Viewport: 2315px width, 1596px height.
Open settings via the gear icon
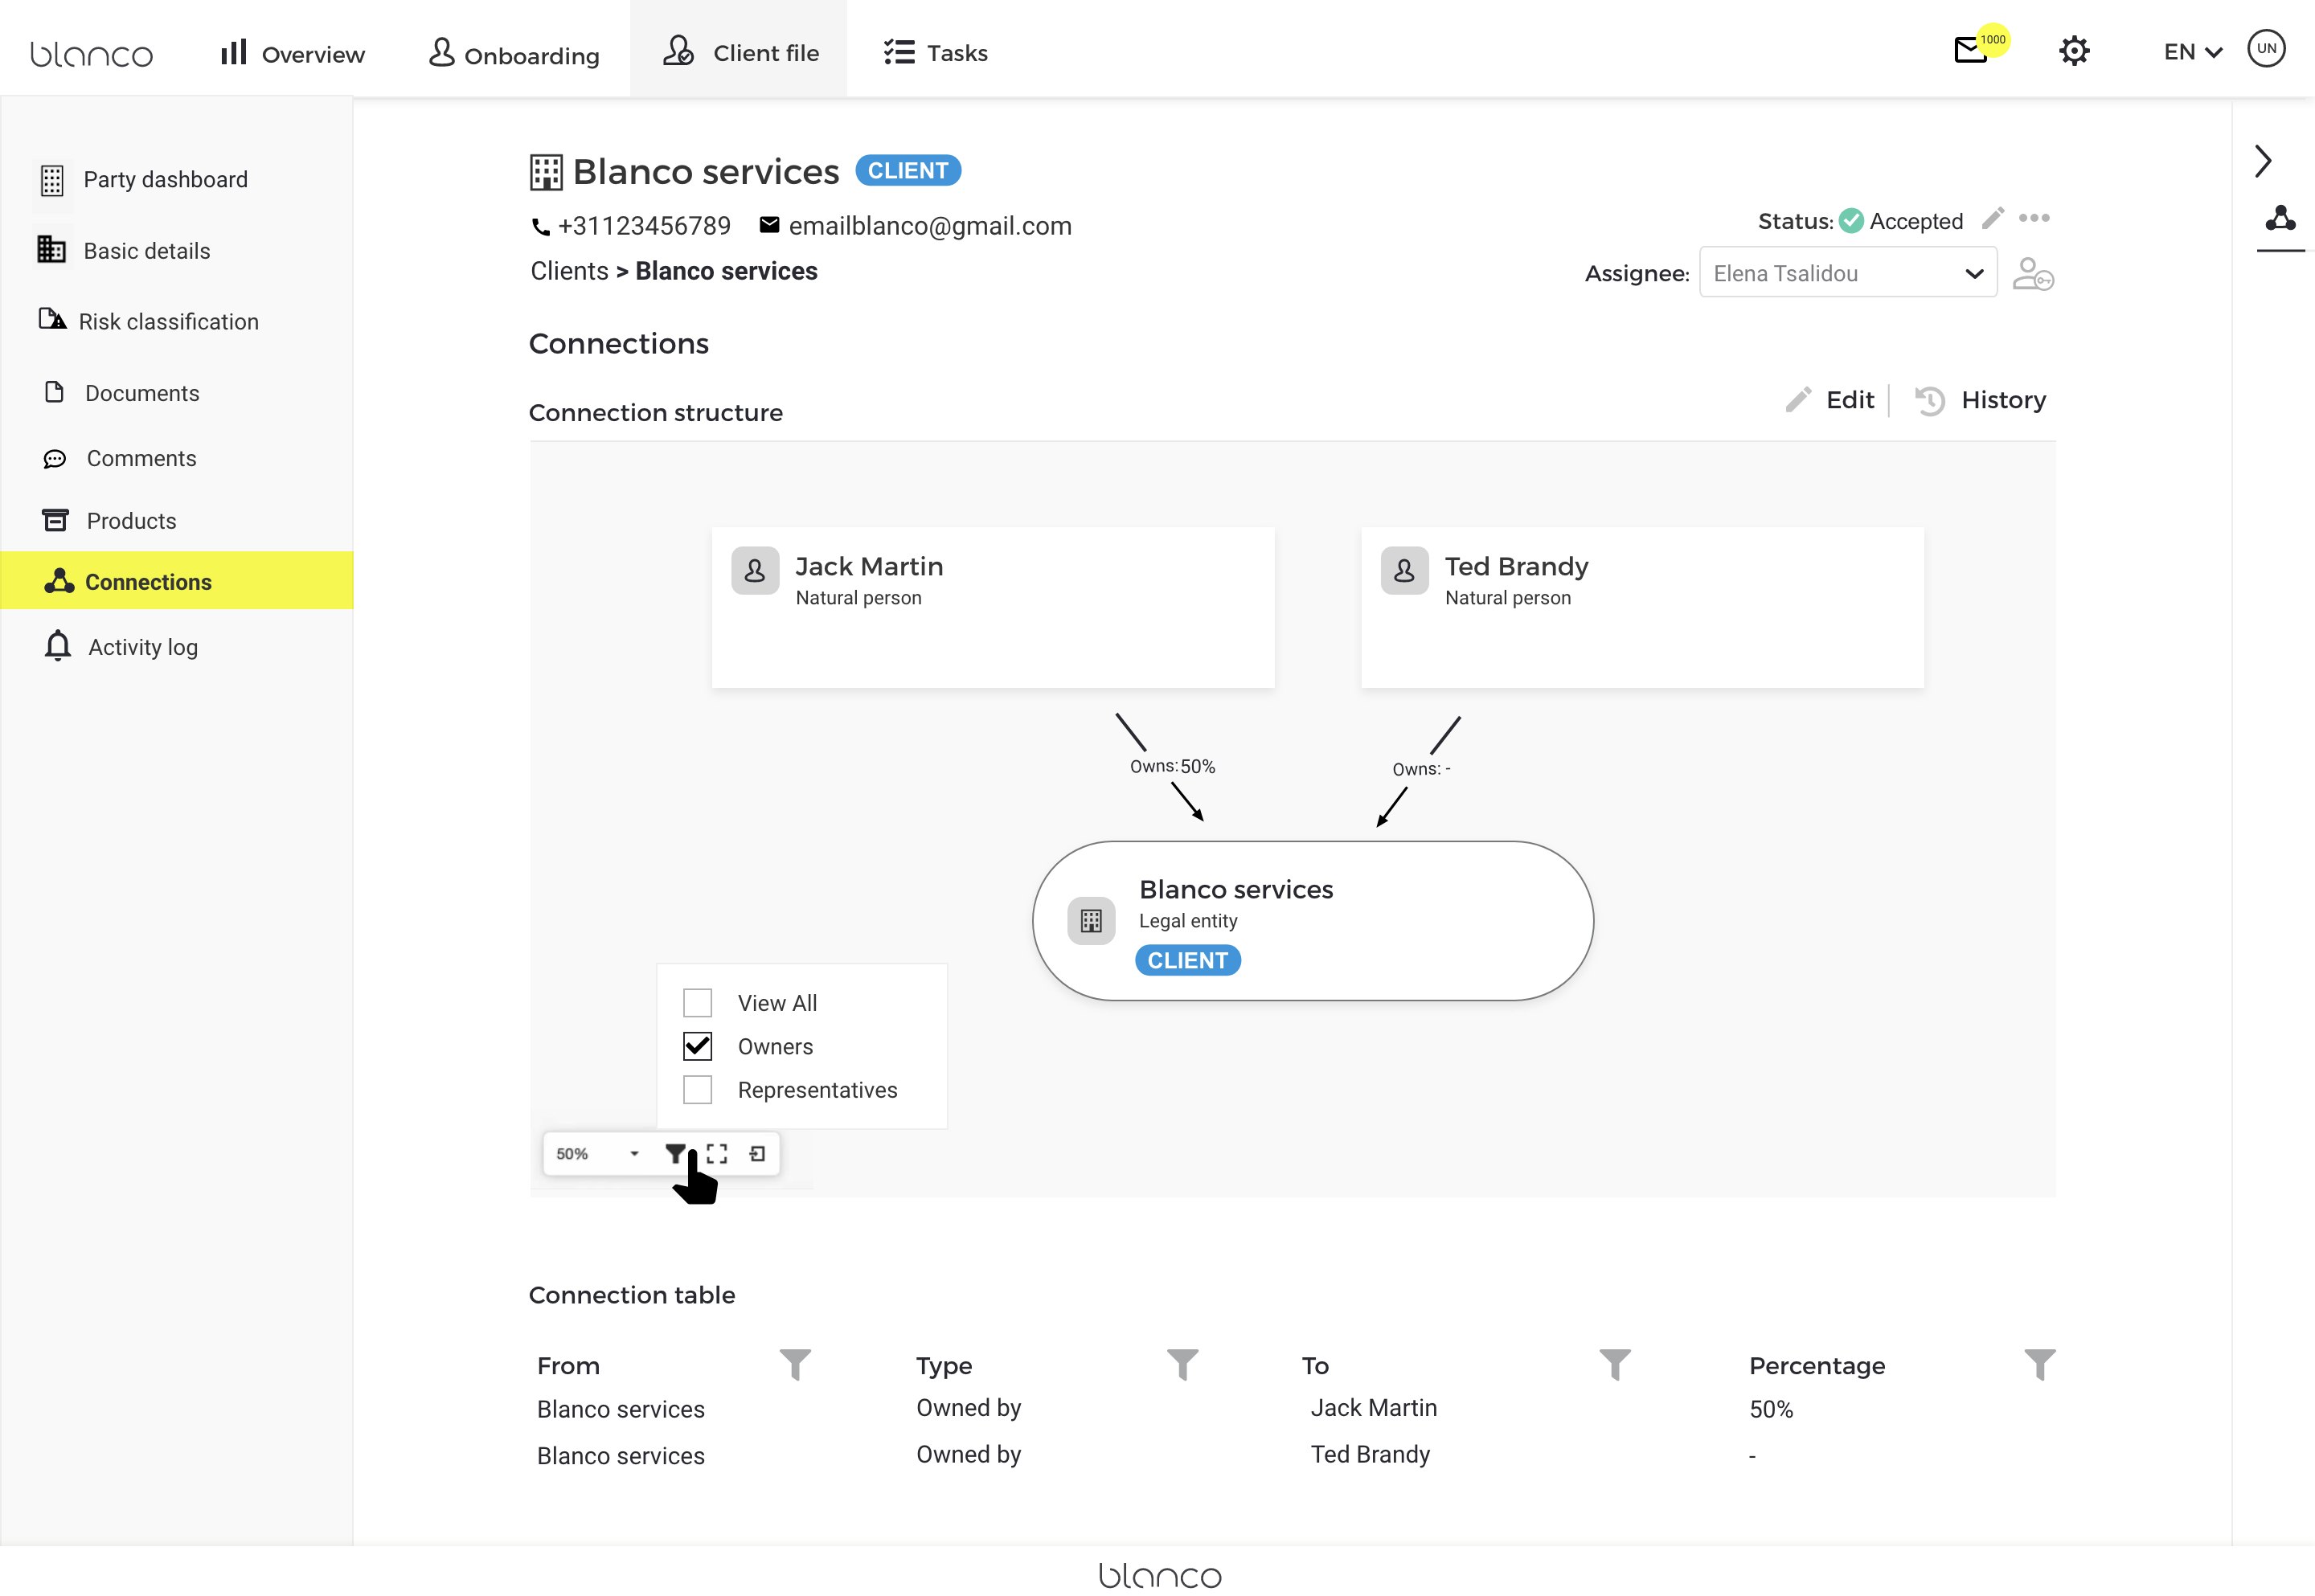(x=2074, y=51)
